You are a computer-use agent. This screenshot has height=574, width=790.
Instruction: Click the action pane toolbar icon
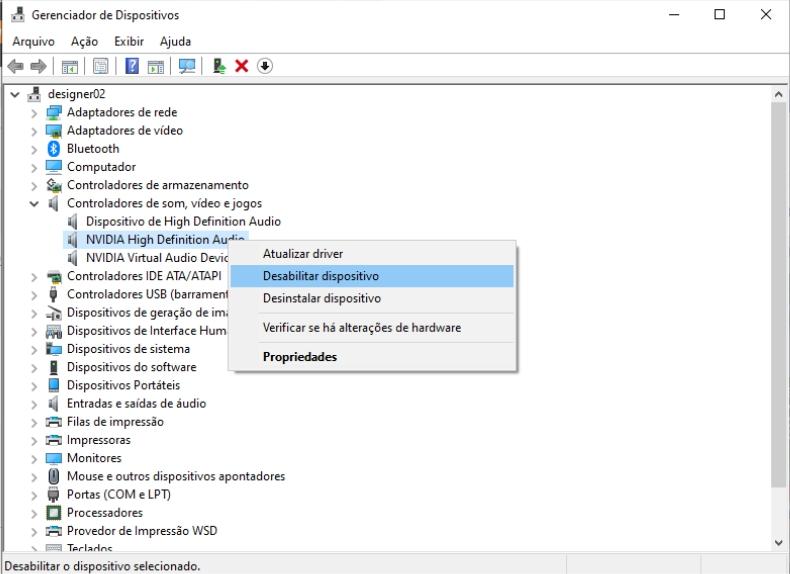tap(156, 66)
